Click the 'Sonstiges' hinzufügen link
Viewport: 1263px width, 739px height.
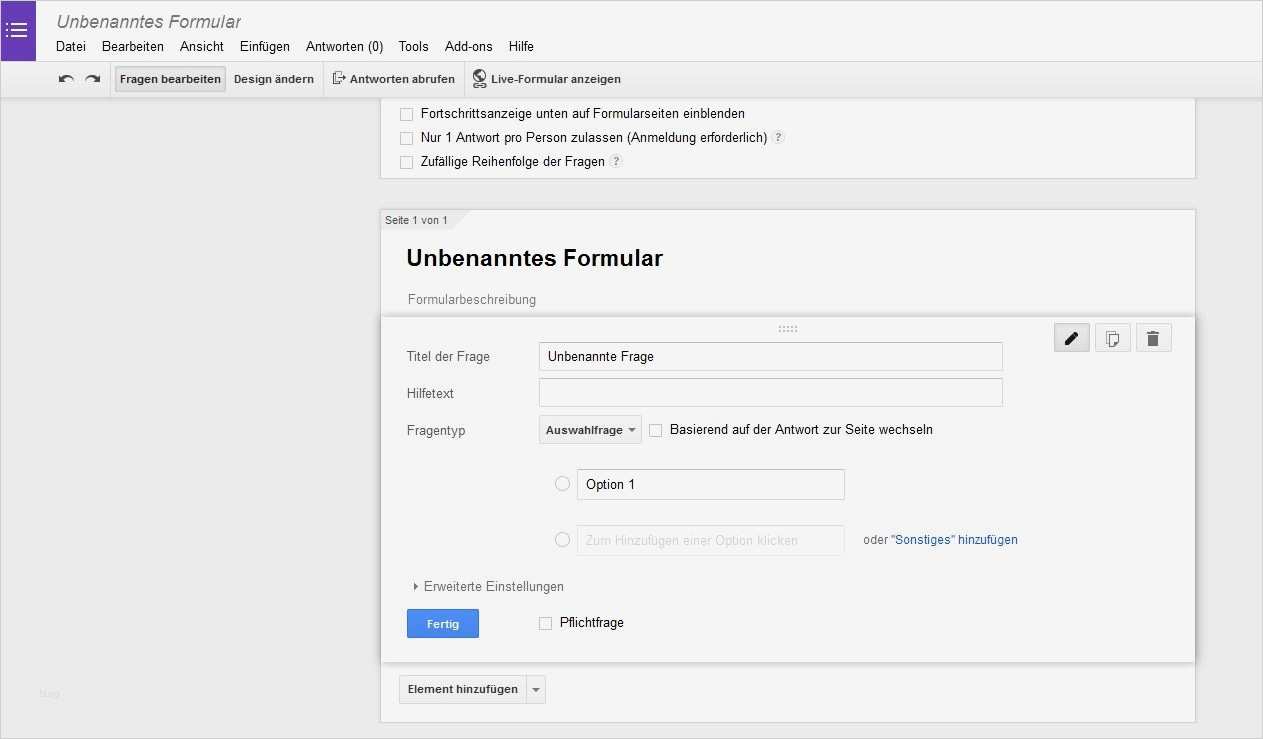953,540
